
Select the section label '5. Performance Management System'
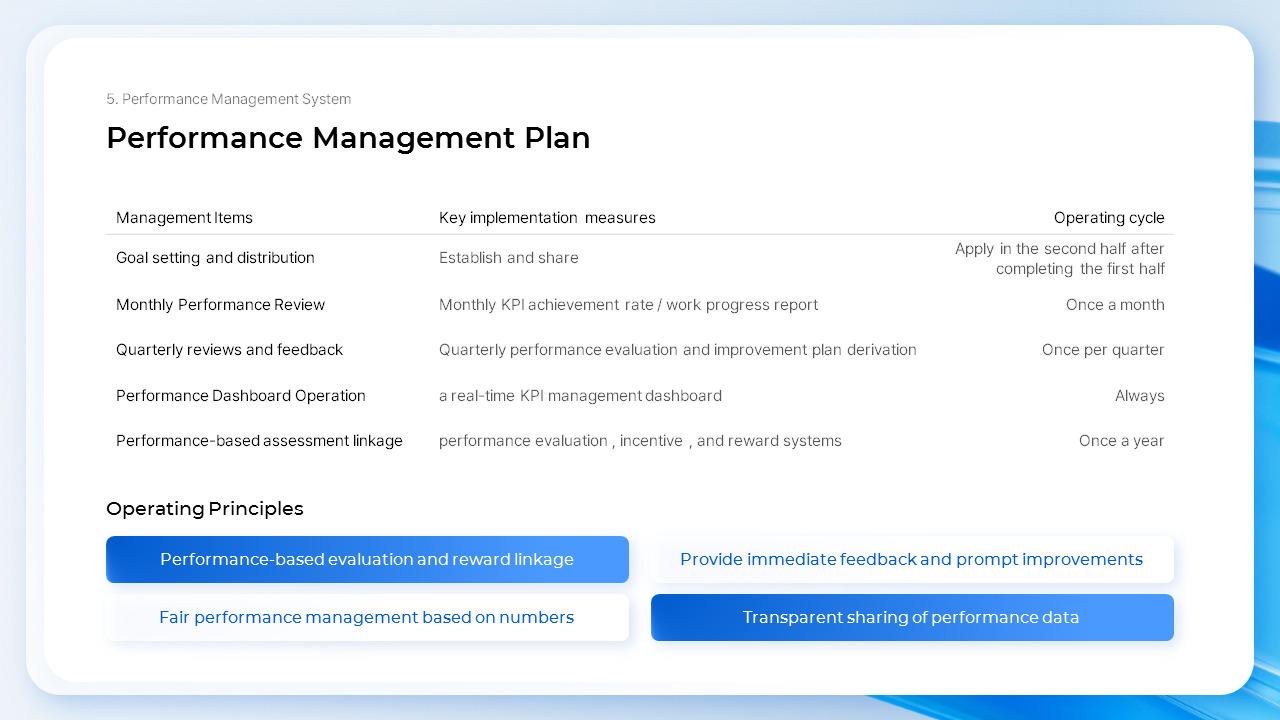tap(228, 99)
